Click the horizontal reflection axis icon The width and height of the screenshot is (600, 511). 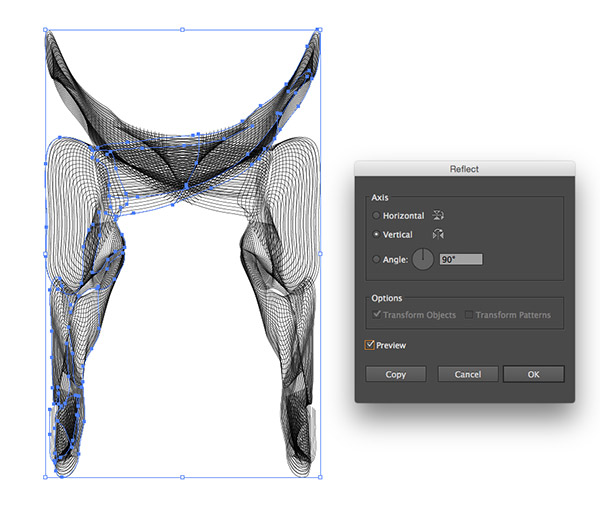438,215
